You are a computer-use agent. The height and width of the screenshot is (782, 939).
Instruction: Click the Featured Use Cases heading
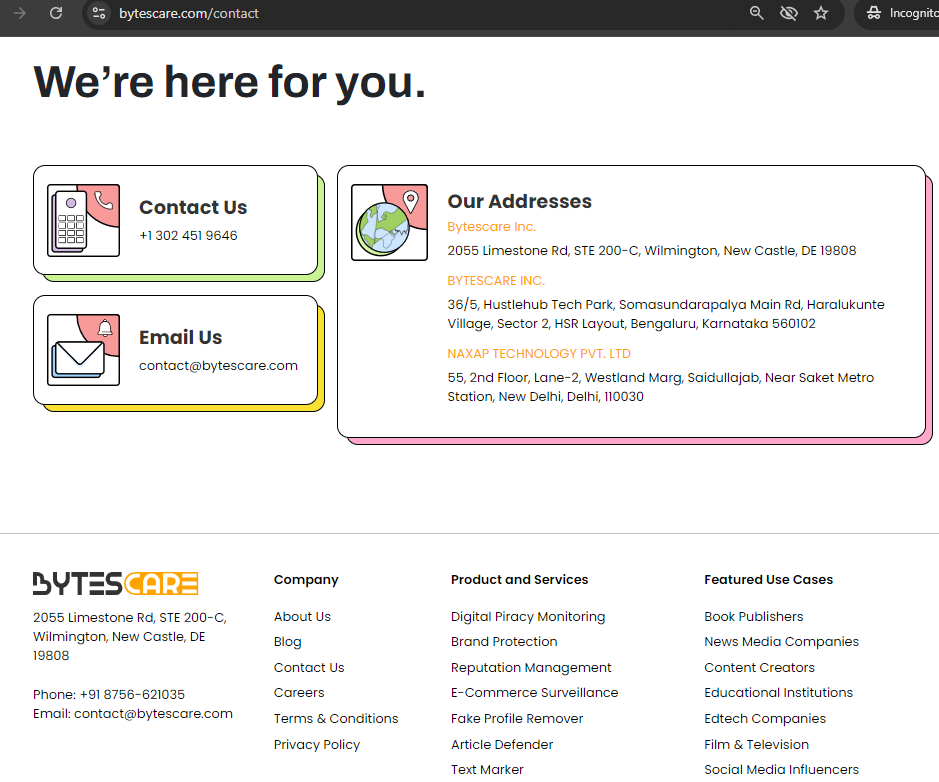point(768,580)
